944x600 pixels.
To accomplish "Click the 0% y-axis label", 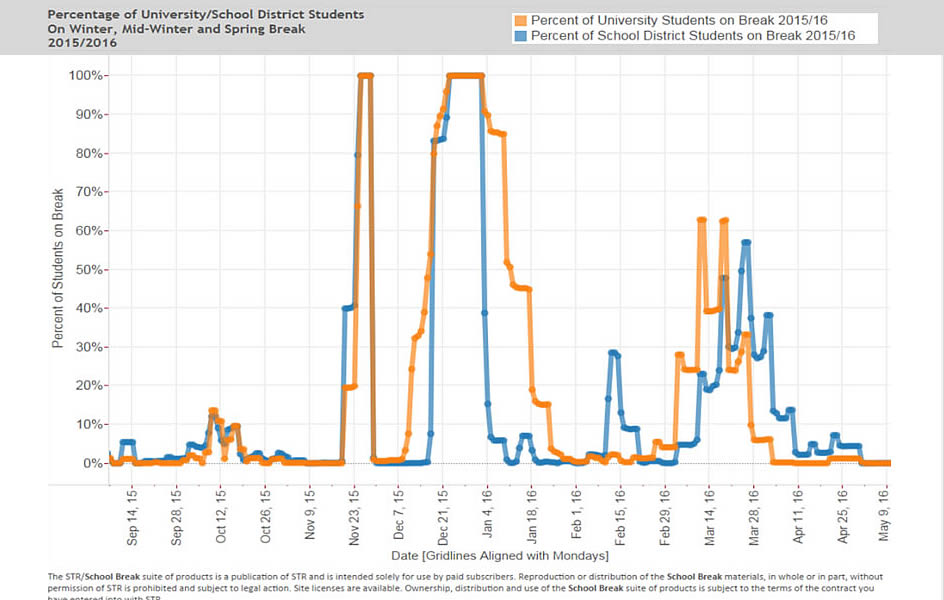I will 92,463.
